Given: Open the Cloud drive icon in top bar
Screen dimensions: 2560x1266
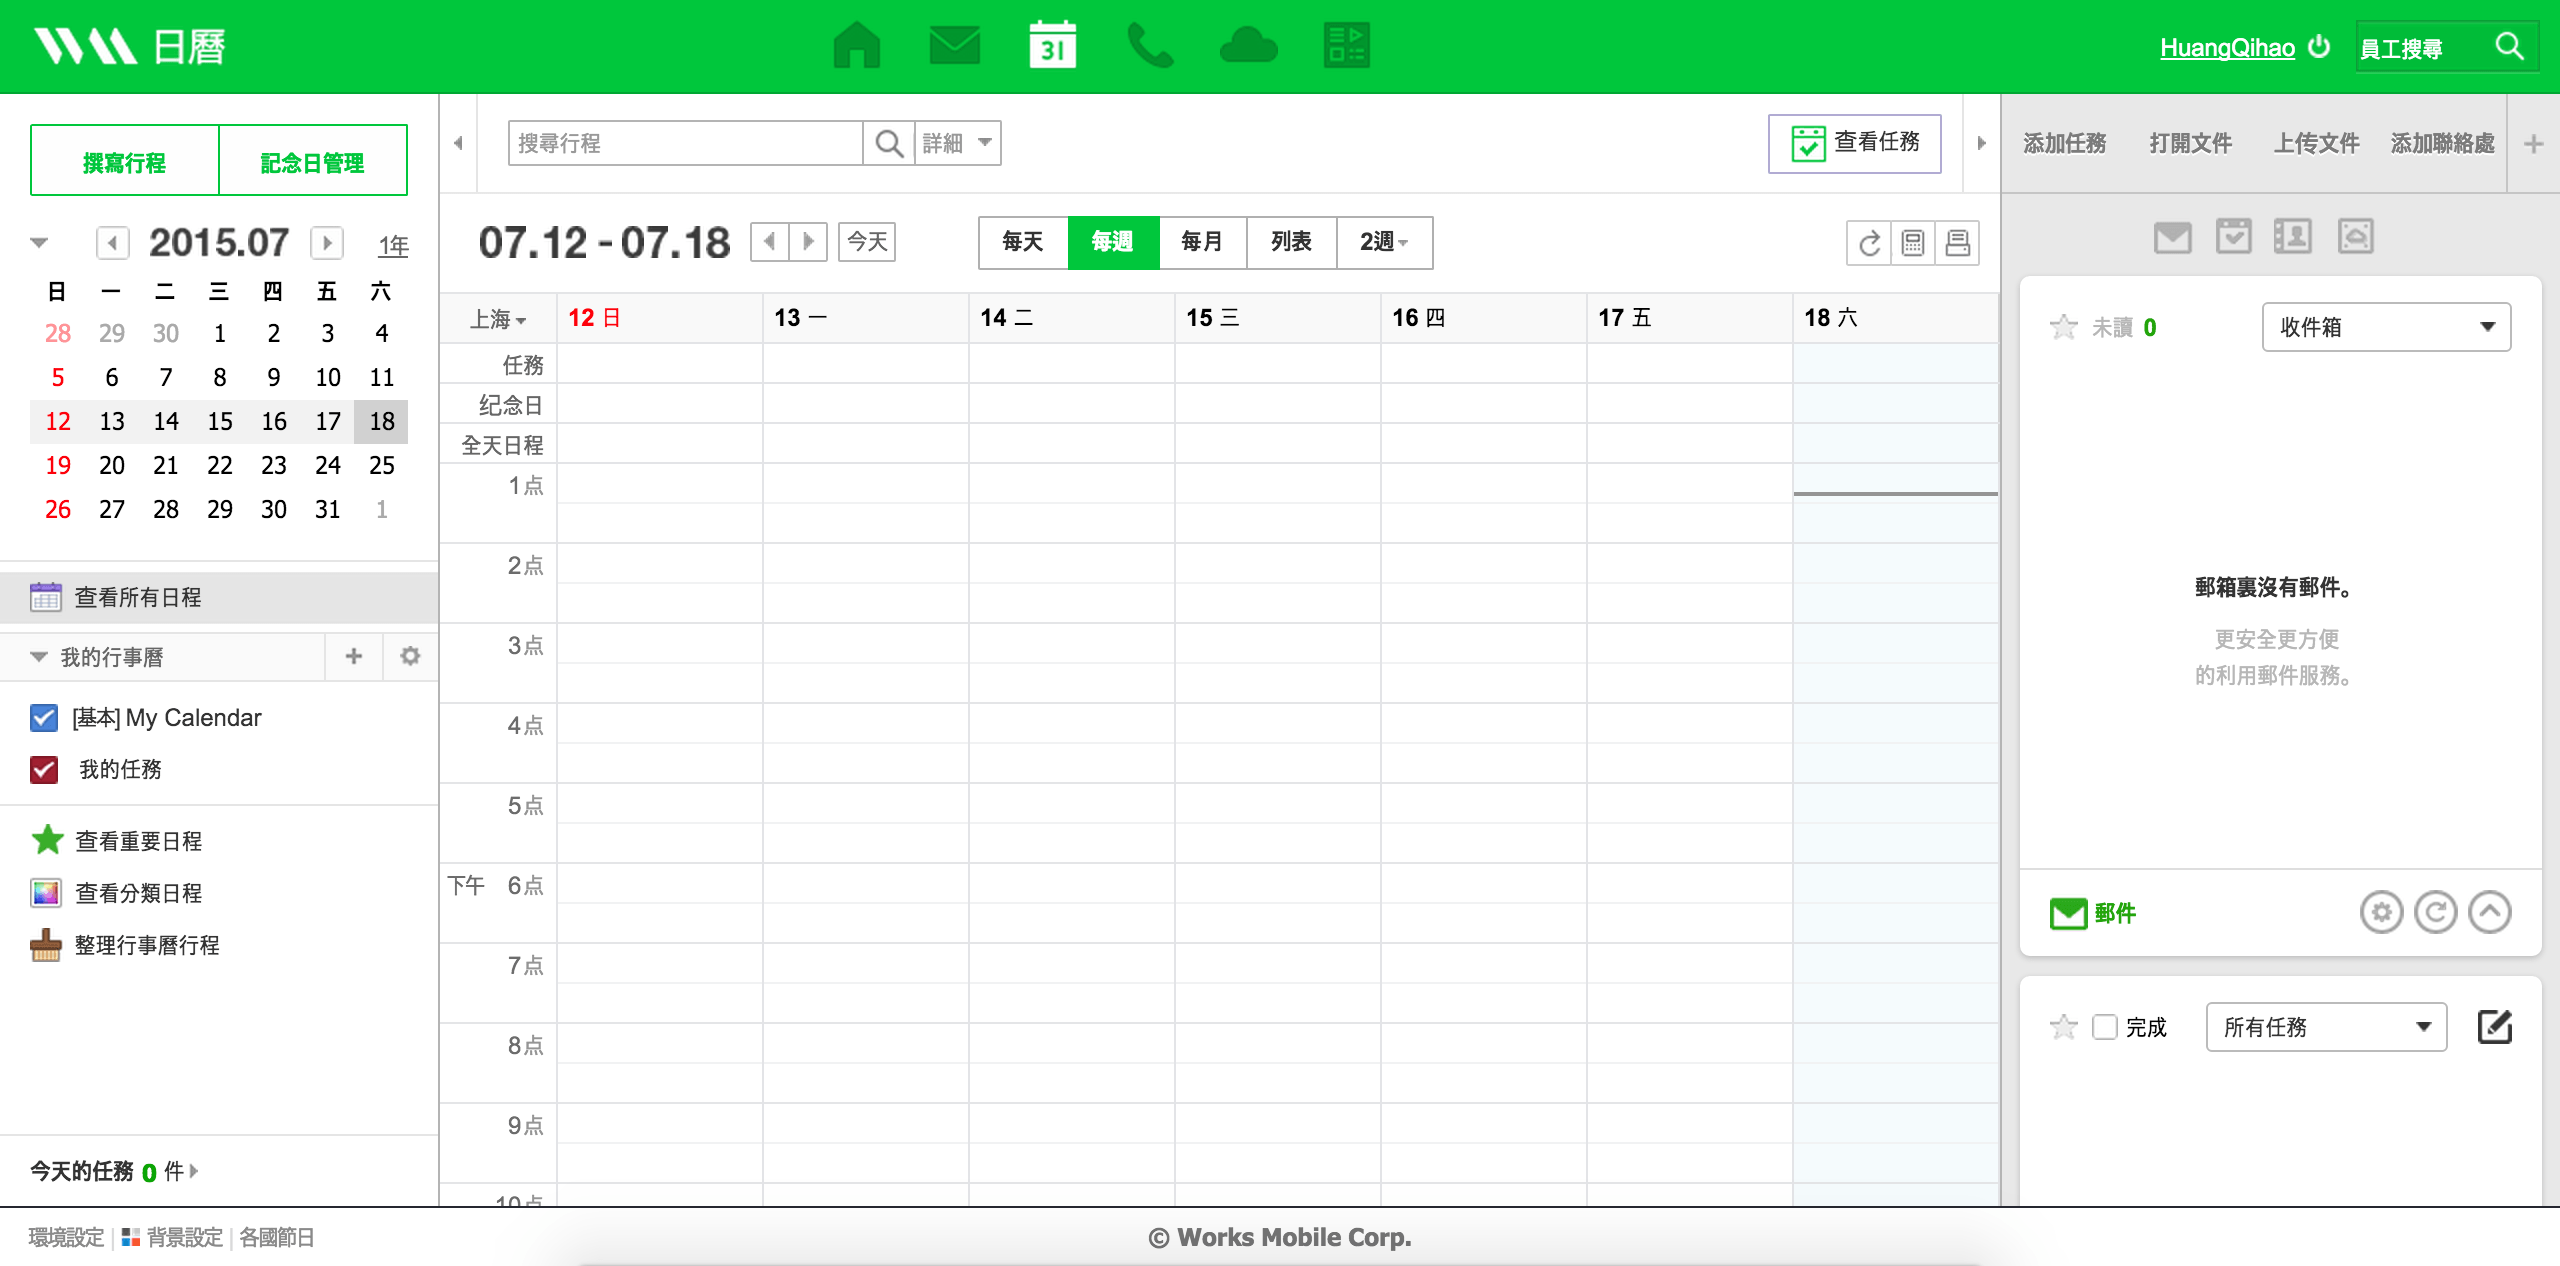Looking at the screenshot, I should click(x=1249, y=46).
